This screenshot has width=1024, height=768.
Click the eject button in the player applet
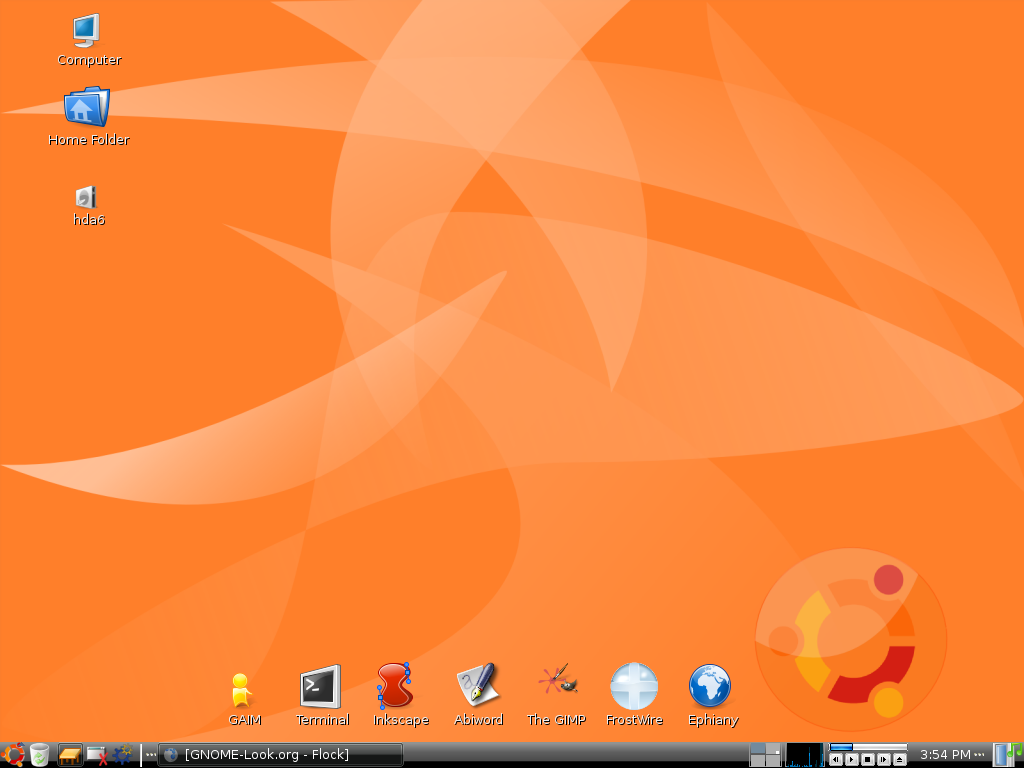click(x=900, y=760)
